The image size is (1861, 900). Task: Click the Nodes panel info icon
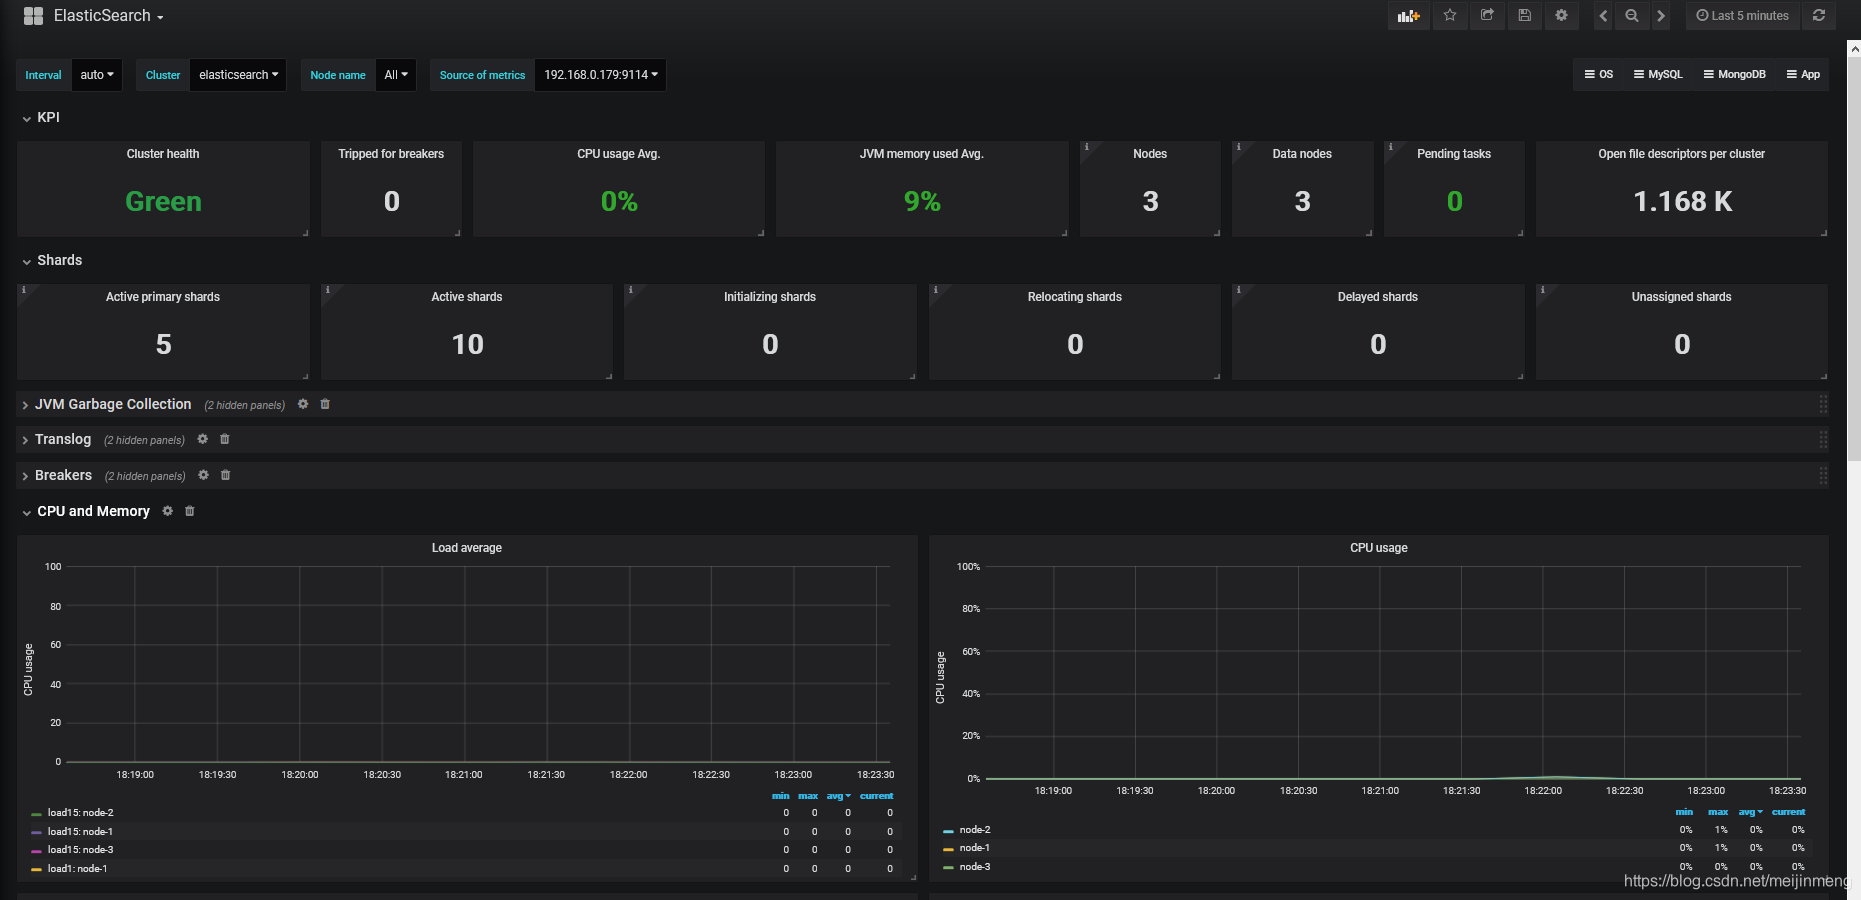coord(1087,147)
